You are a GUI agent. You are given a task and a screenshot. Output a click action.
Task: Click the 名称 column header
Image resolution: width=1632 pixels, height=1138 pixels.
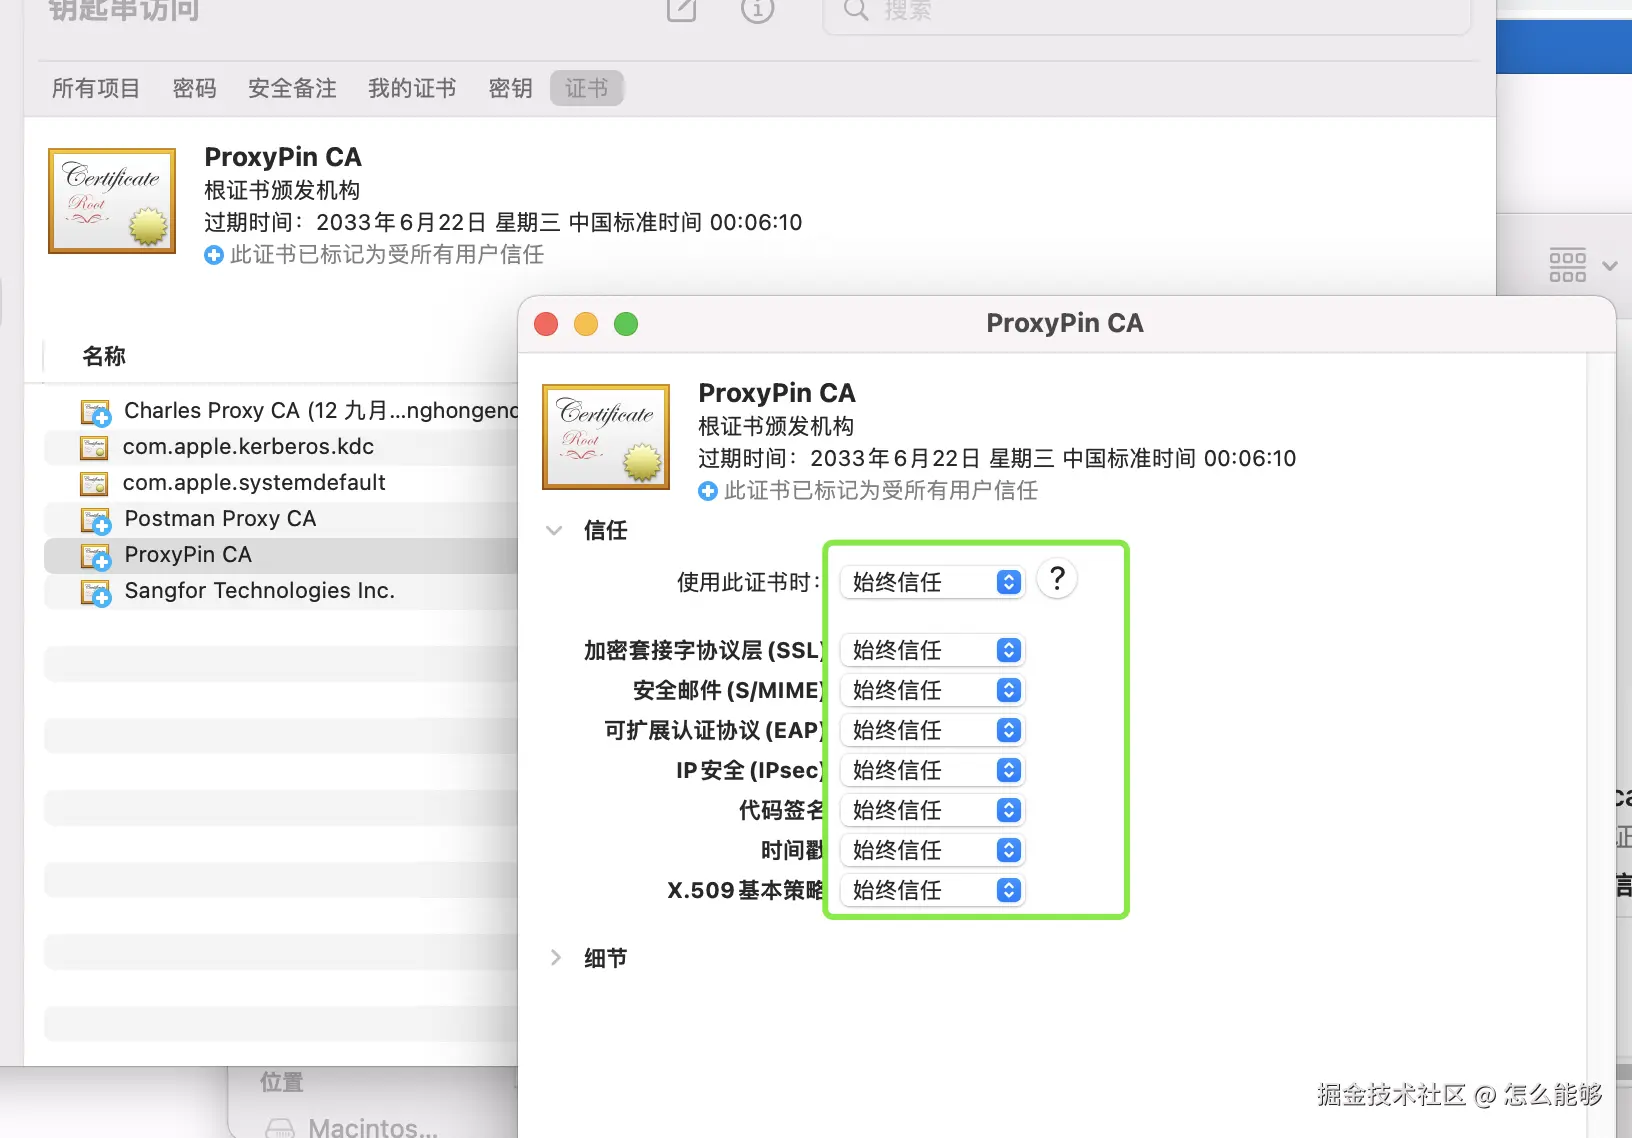(x=104, y=356)
